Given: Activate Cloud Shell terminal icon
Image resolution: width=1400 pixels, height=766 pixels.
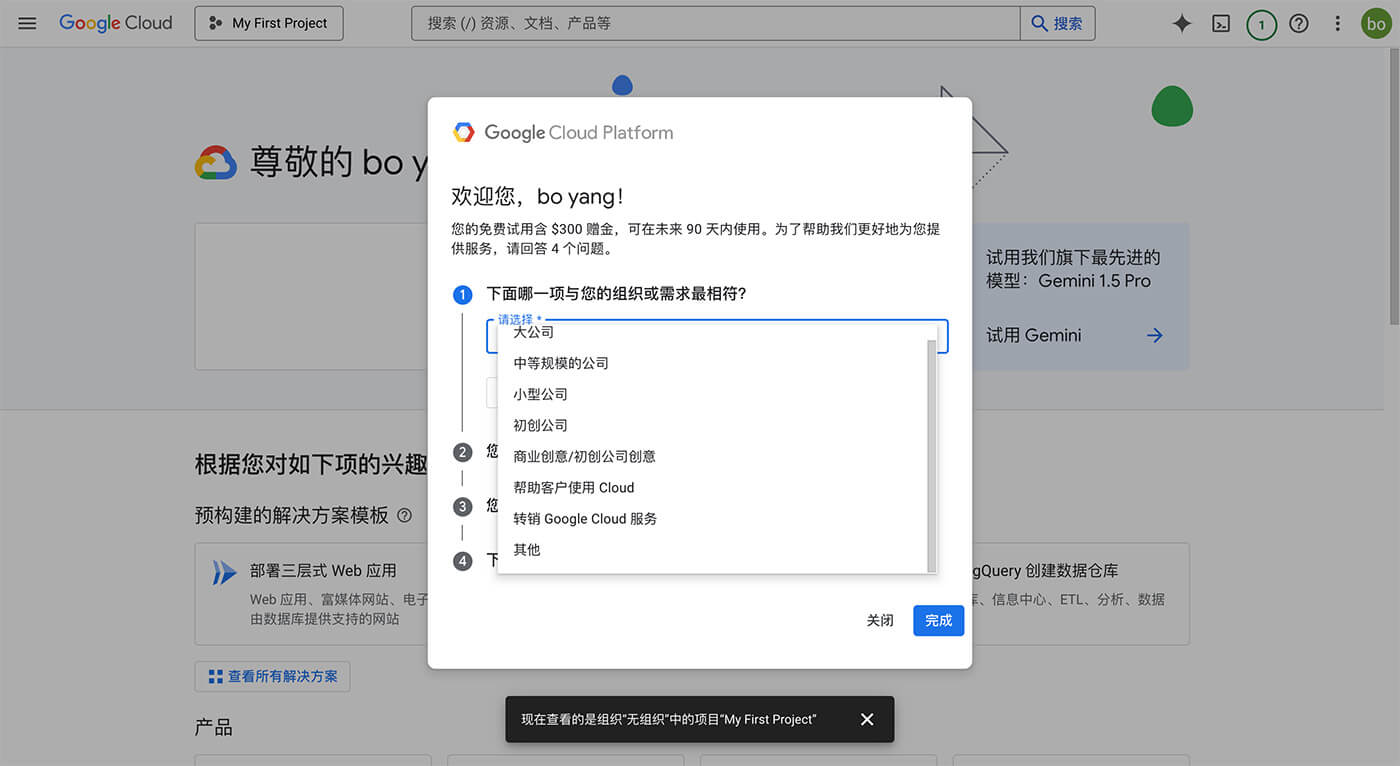Looking at the screenshot, I should (x=1221, y=24).
